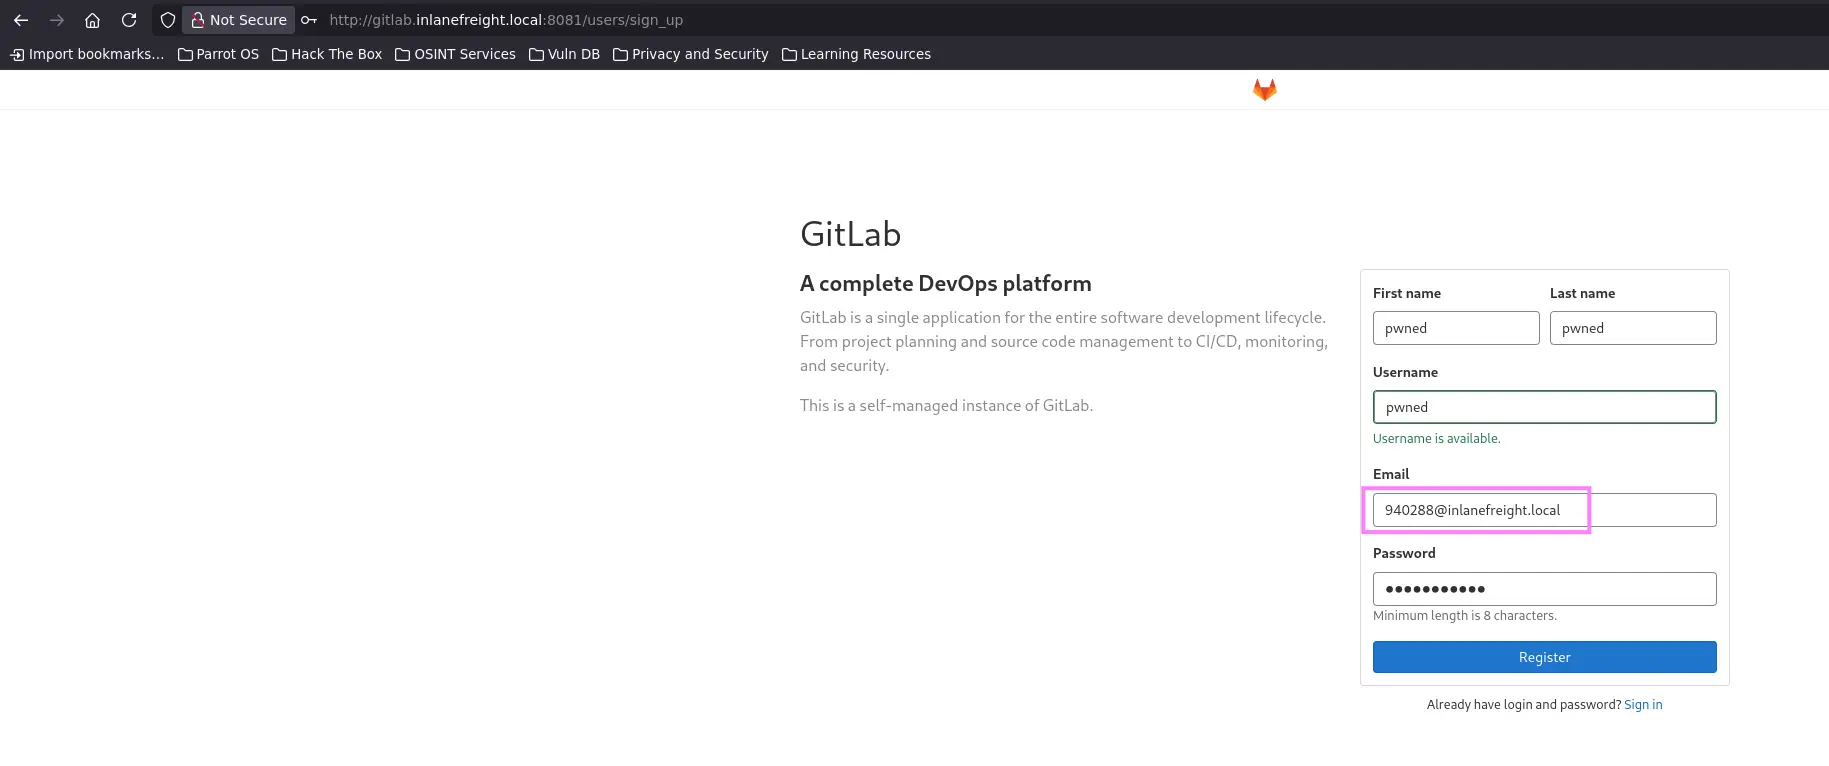Focus the First name field
The width and height of the screenshot is (1829, 766).
pos(1455,328)
